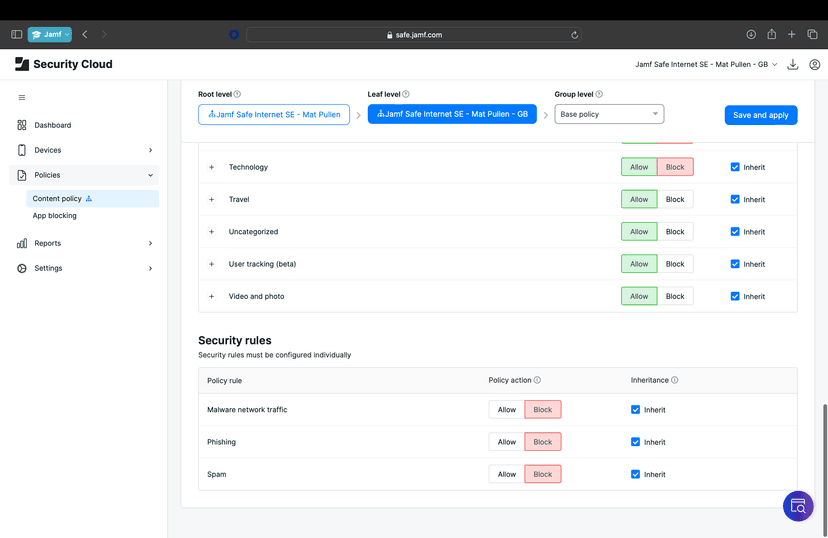Set Malware network traffic to Allow
Image resolution: width=828 pixels, height=538 pixels.
pos(507,409)
